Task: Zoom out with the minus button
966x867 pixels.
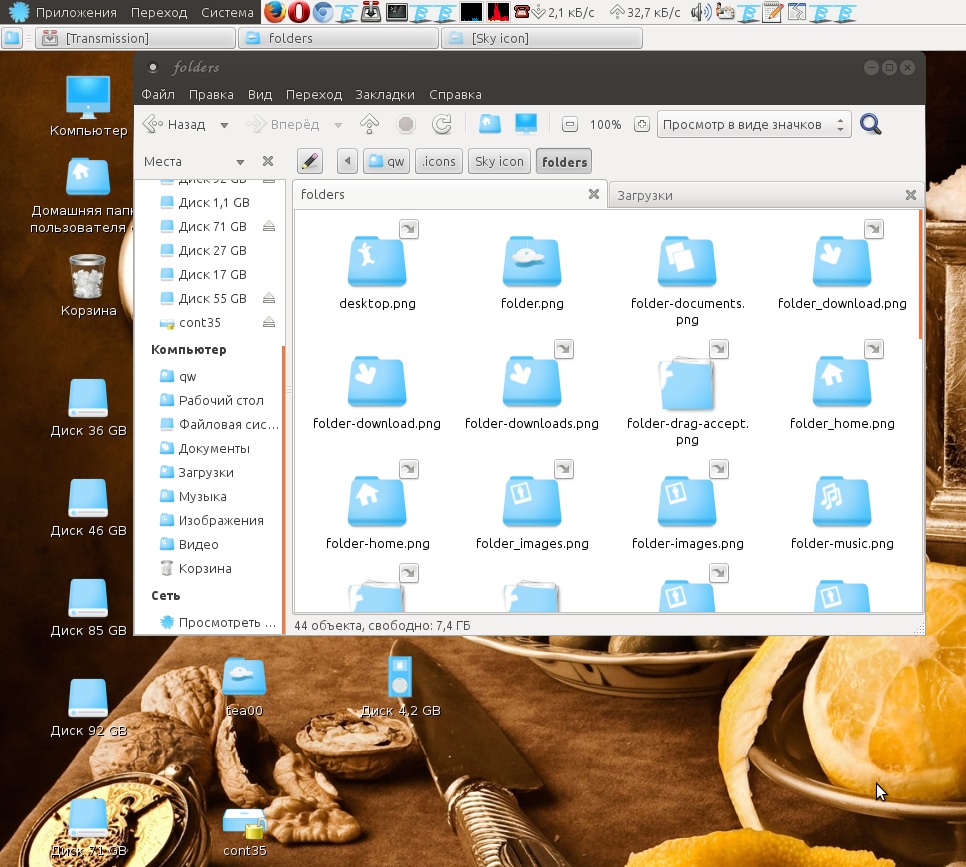Action: click(570, 124)
